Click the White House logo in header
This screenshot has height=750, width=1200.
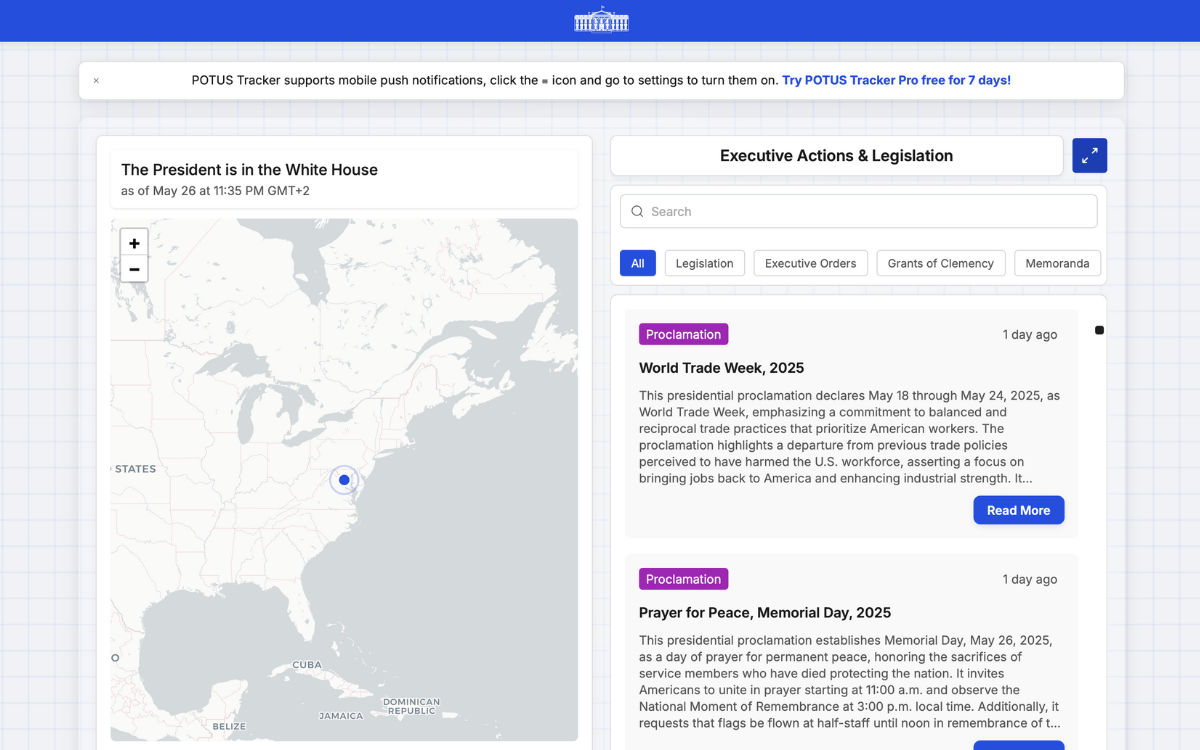pyautogui.click(x=601, y=20)
